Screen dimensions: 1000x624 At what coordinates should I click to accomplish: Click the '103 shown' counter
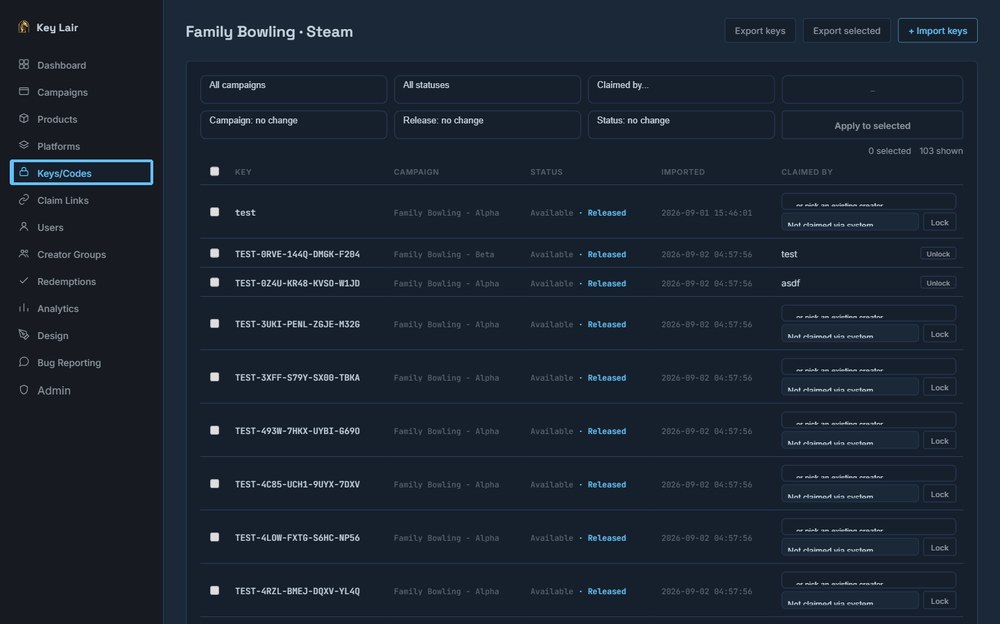click(941, 151)
